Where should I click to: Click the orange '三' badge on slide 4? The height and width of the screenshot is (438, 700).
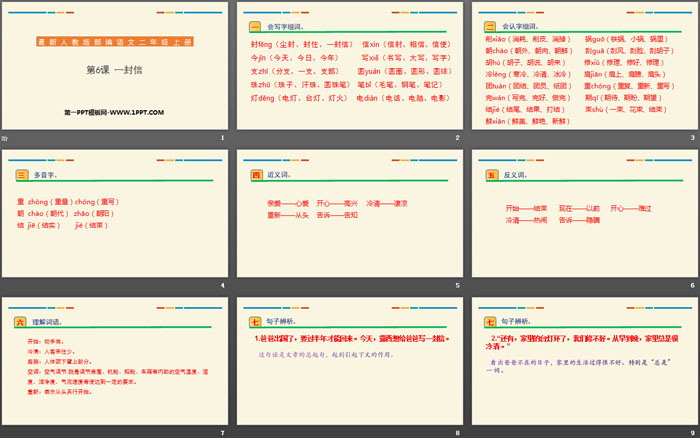click(x=20, y=174)
